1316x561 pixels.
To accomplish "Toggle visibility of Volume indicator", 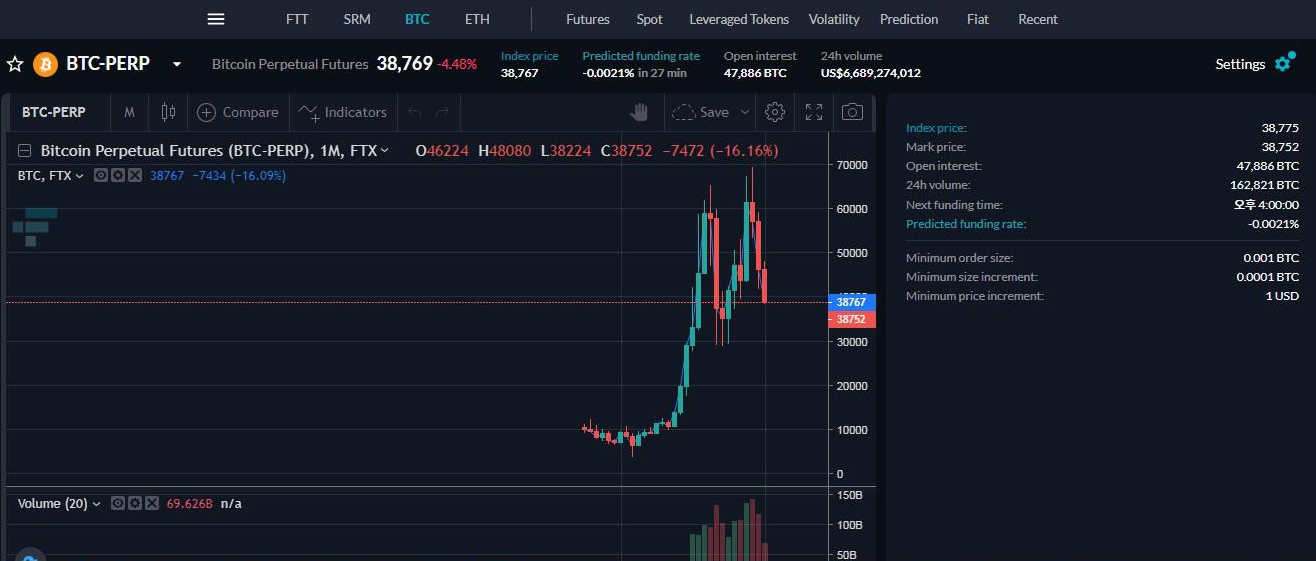I will (118, 503).
